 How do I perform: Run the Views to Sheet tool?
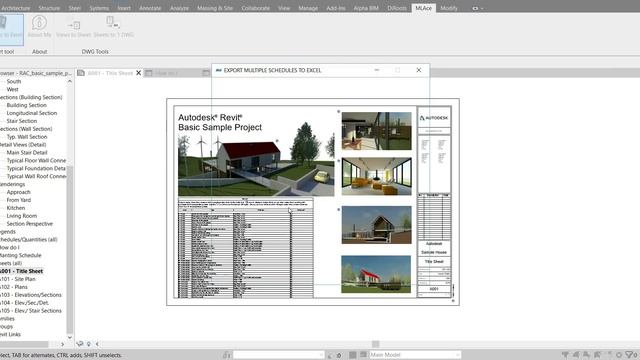[x=73, y=27]
